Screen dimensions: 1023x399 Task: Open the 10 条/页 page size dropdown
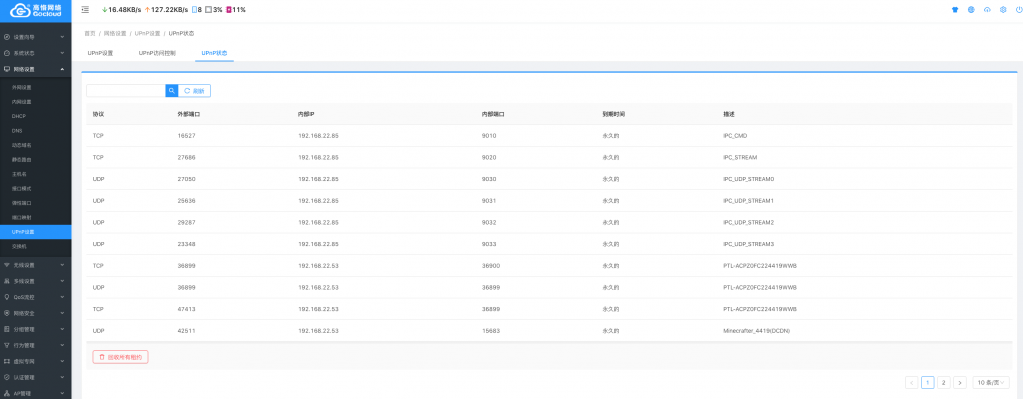coord(990,383)
